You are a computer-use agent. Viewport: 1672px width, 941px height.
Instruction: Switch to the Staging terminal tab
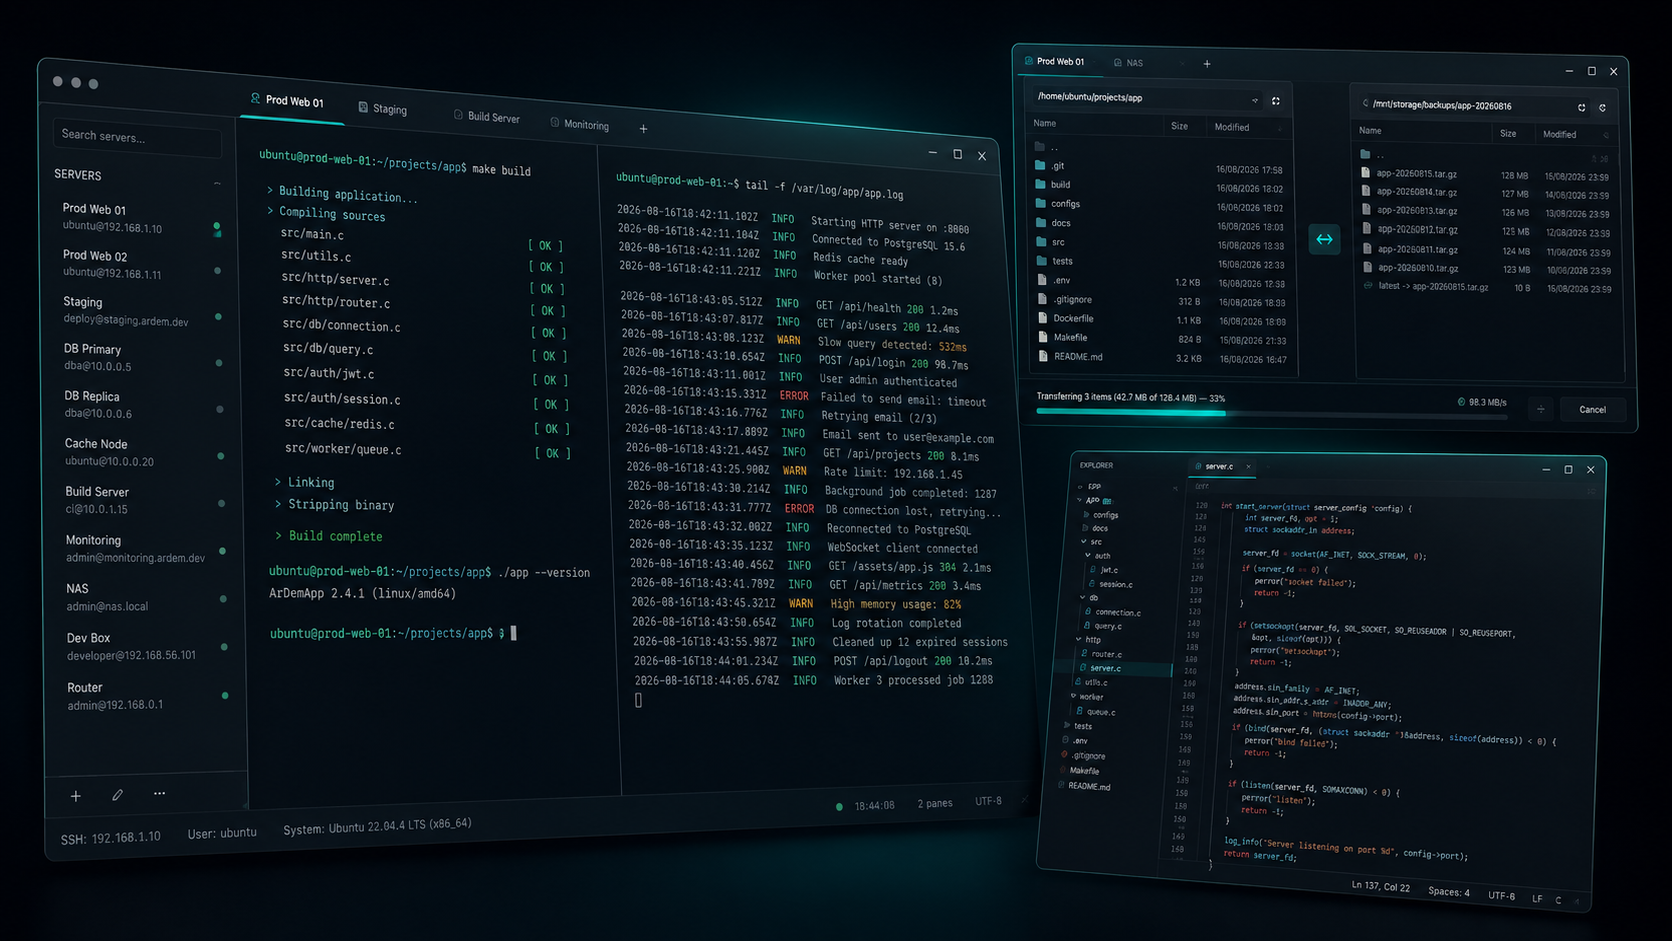point(383,108)
